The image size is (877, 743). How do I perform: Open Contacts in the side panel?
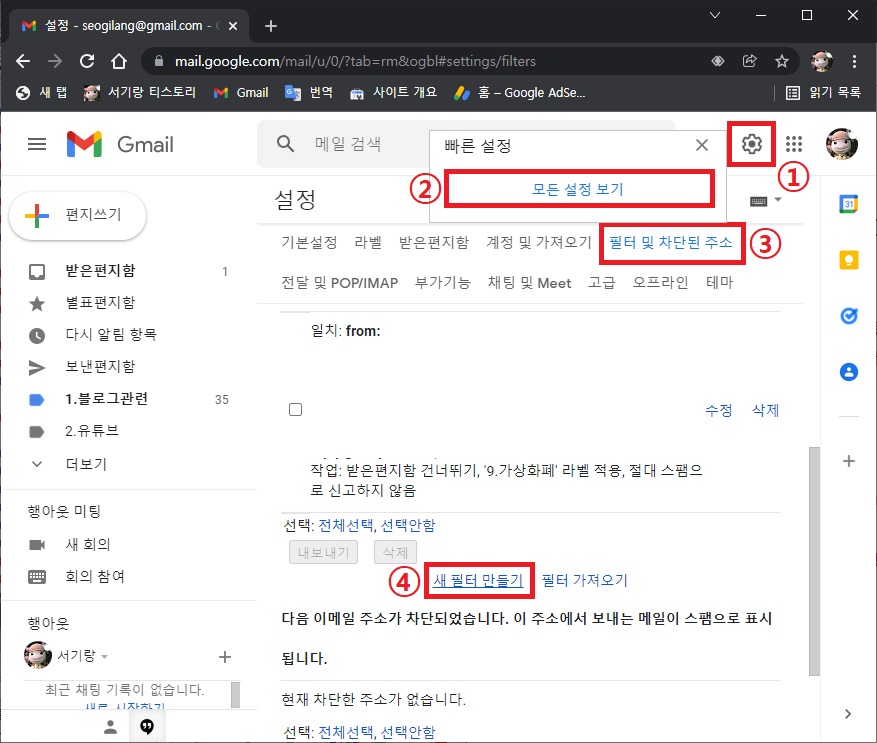coord(848,371)
